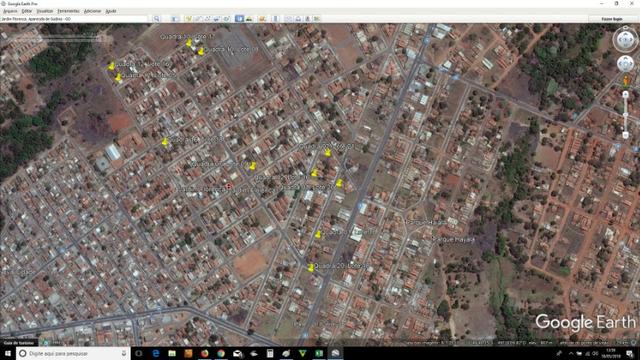640x360 pixels.
Task: Select the Add Path tool
Action: (207, 19)
